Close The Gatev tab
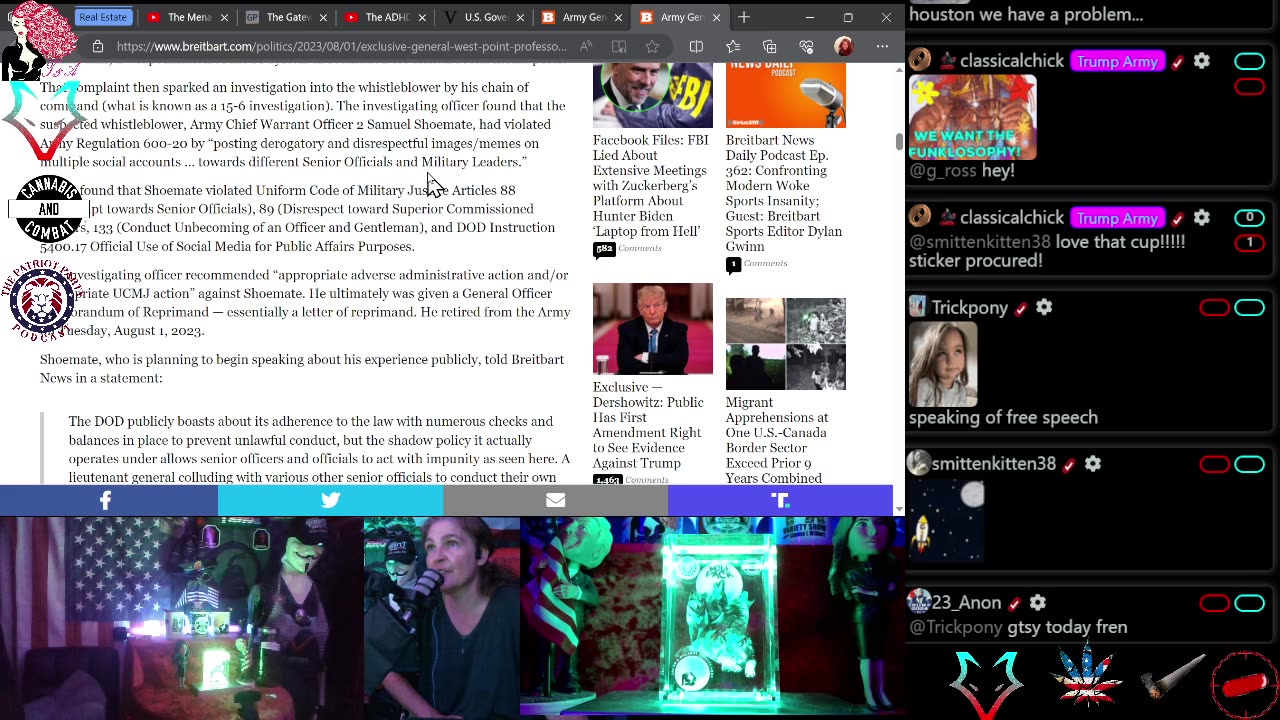 tap(322, 17)
